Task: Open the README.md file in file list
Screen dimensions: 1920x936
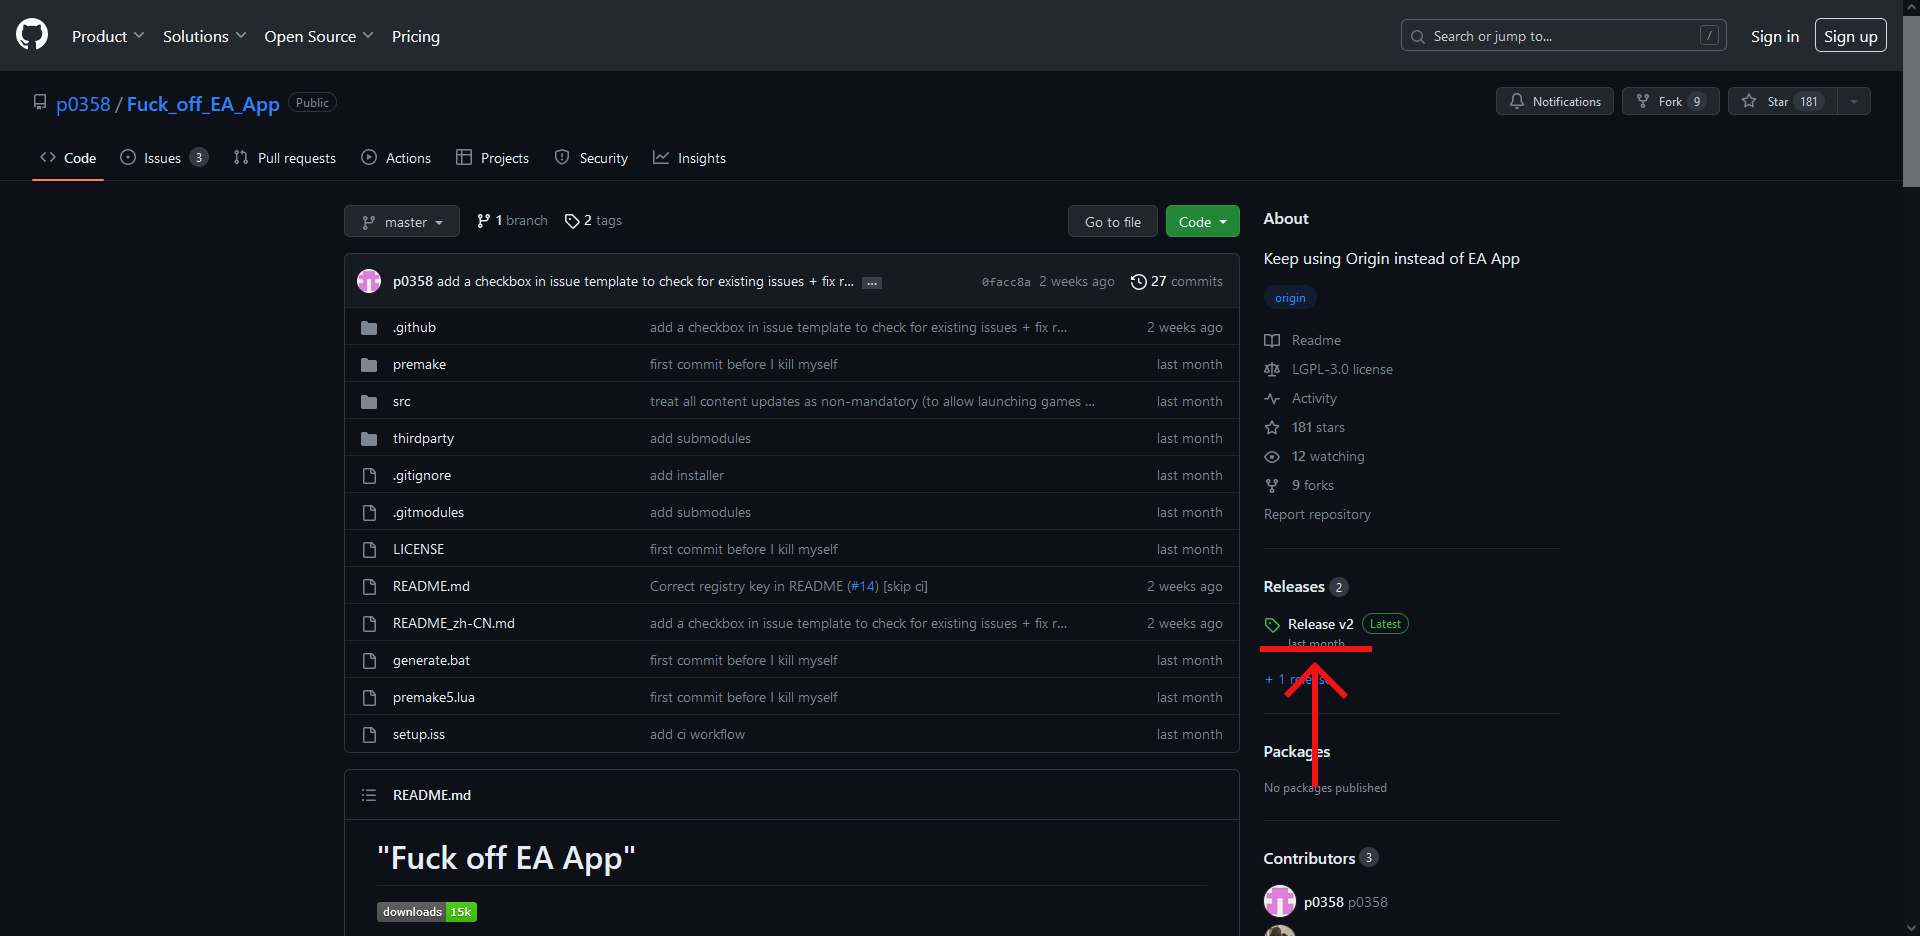Action: pos(431,586)
